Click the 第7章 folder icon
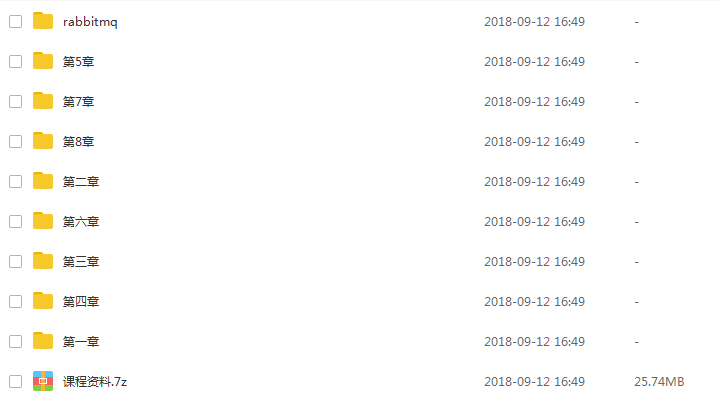The height and width of the screenshot is (404, 720). (x=43, y=101)
